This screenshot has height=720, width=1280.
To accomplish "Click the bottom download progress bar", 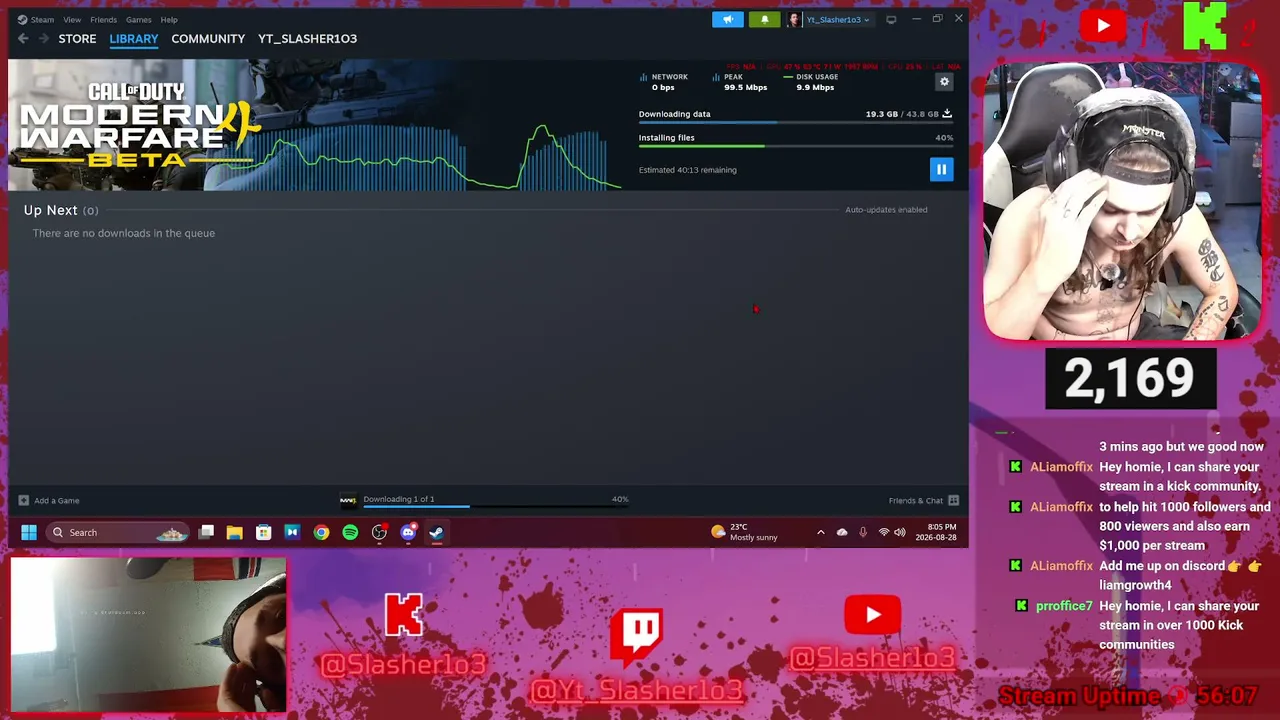I will point(495,507).
